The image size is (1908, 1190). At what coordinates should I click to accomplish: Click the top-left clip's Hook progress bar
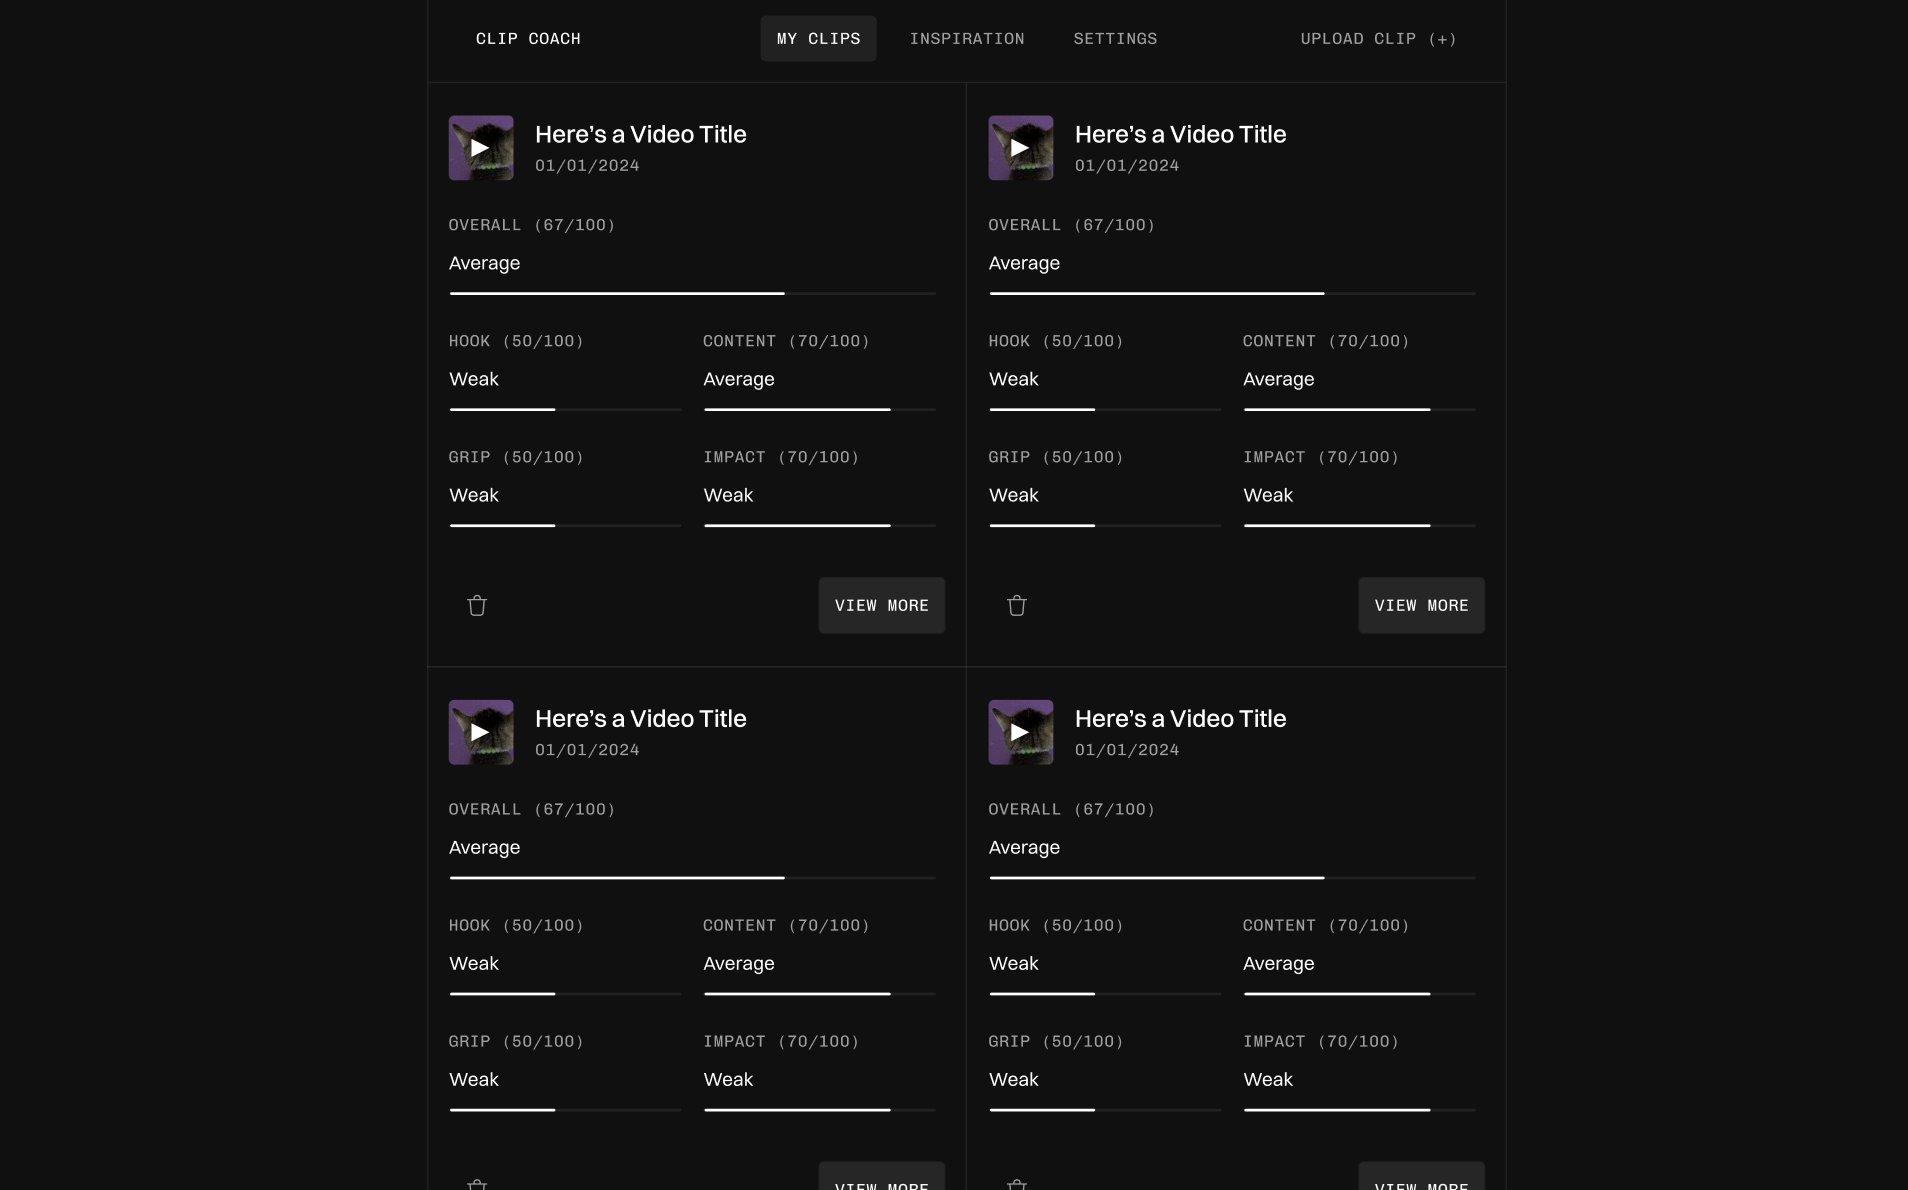click(x=565, y=409)
